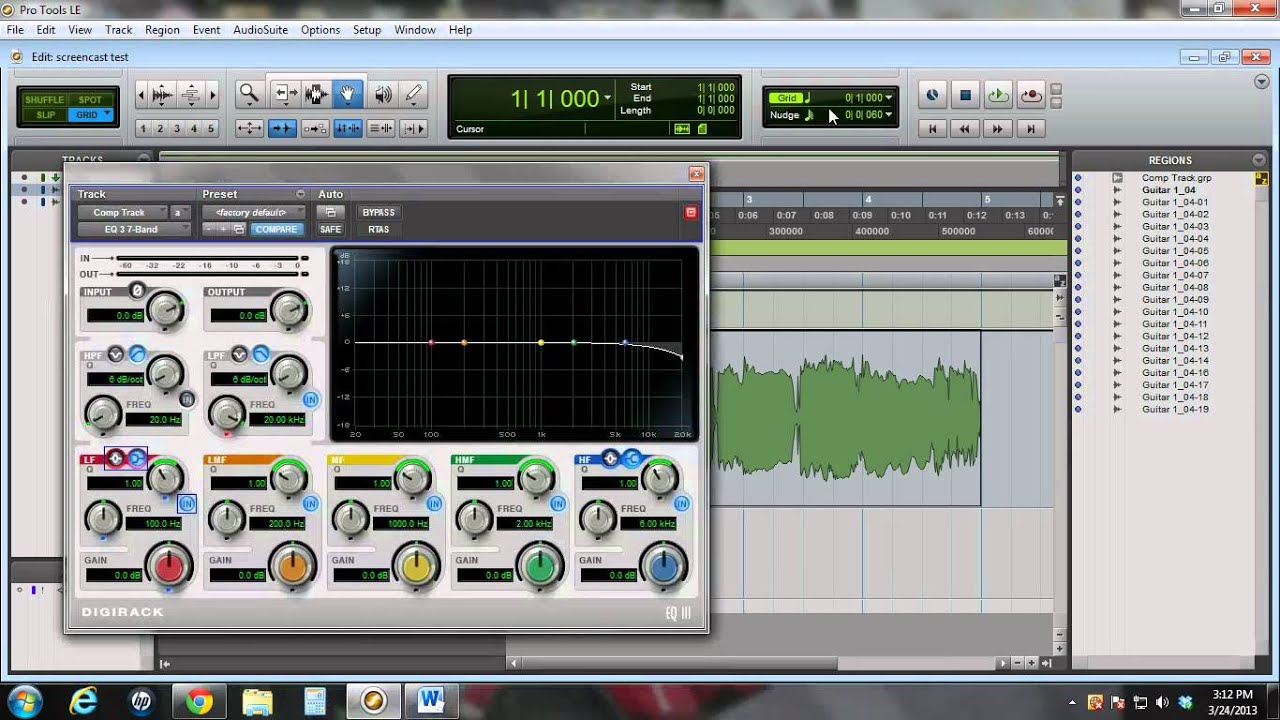This screenshot has height=720, width=1280.
Task: Open the insert position 'a' dropdown
Action: (x=180, y=212)
